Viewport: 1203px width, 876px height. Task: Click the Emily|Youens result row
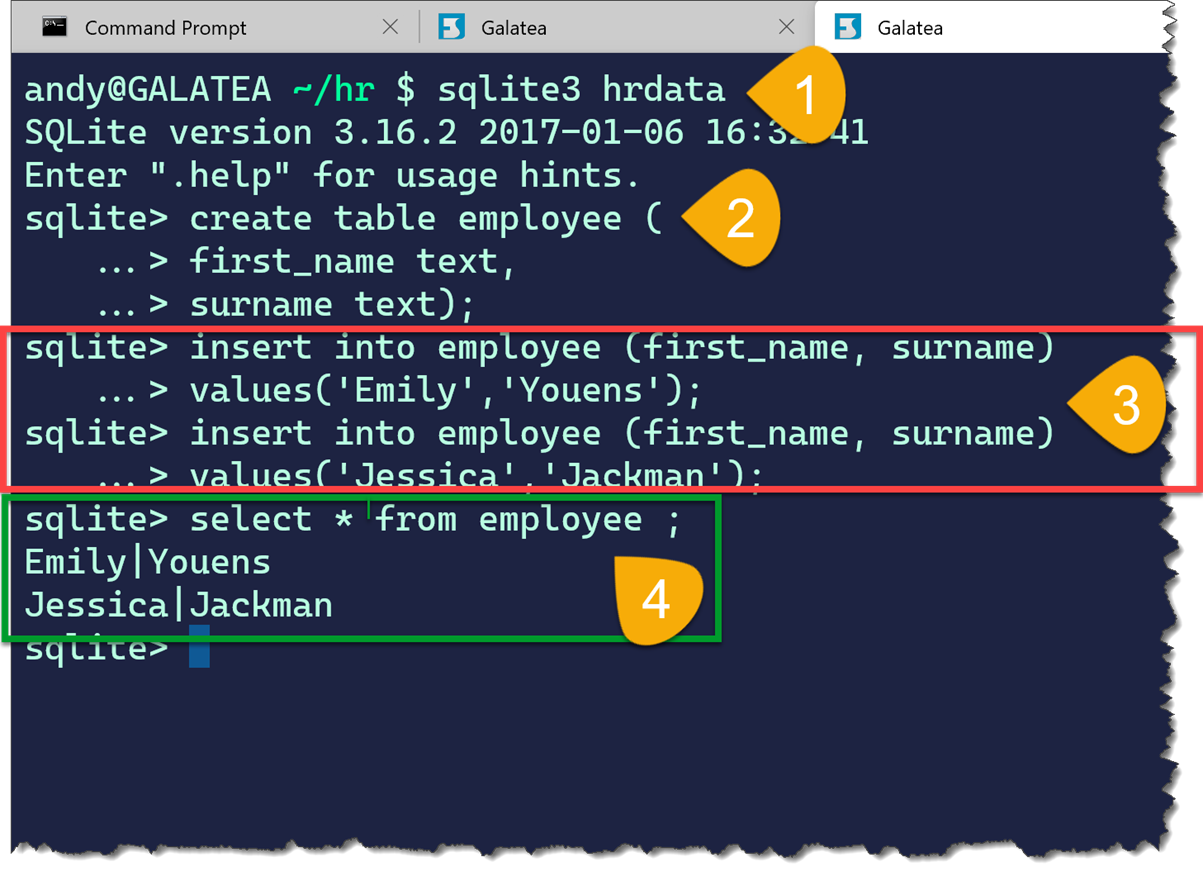tap(148, 562)
